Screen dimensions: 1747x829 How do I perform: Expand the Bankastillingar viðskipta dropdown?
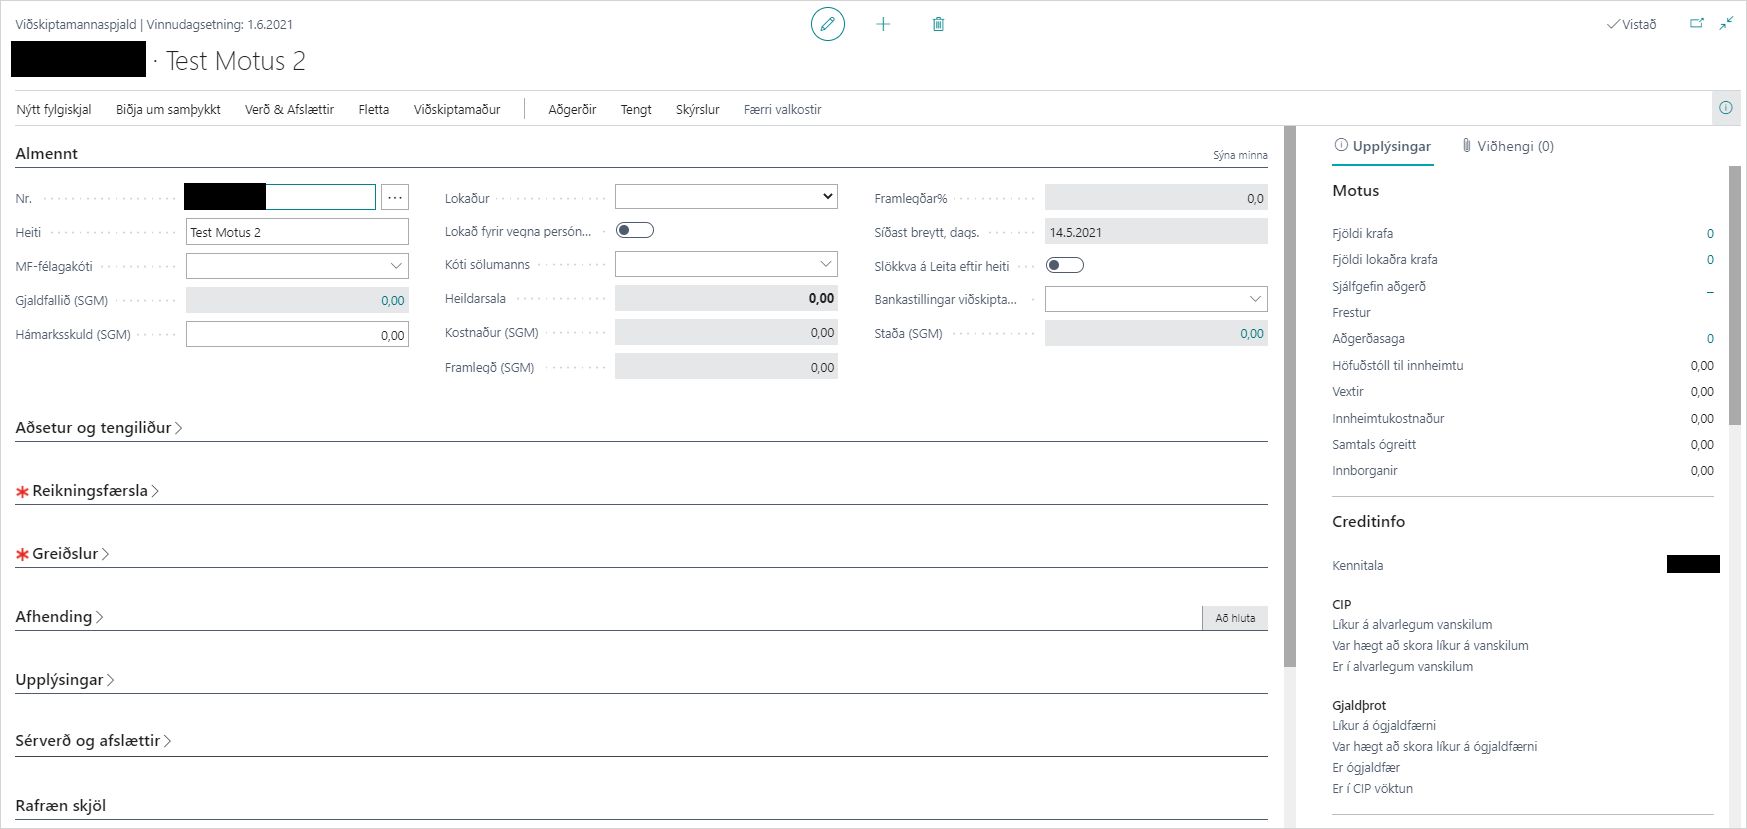[1255, 299]
